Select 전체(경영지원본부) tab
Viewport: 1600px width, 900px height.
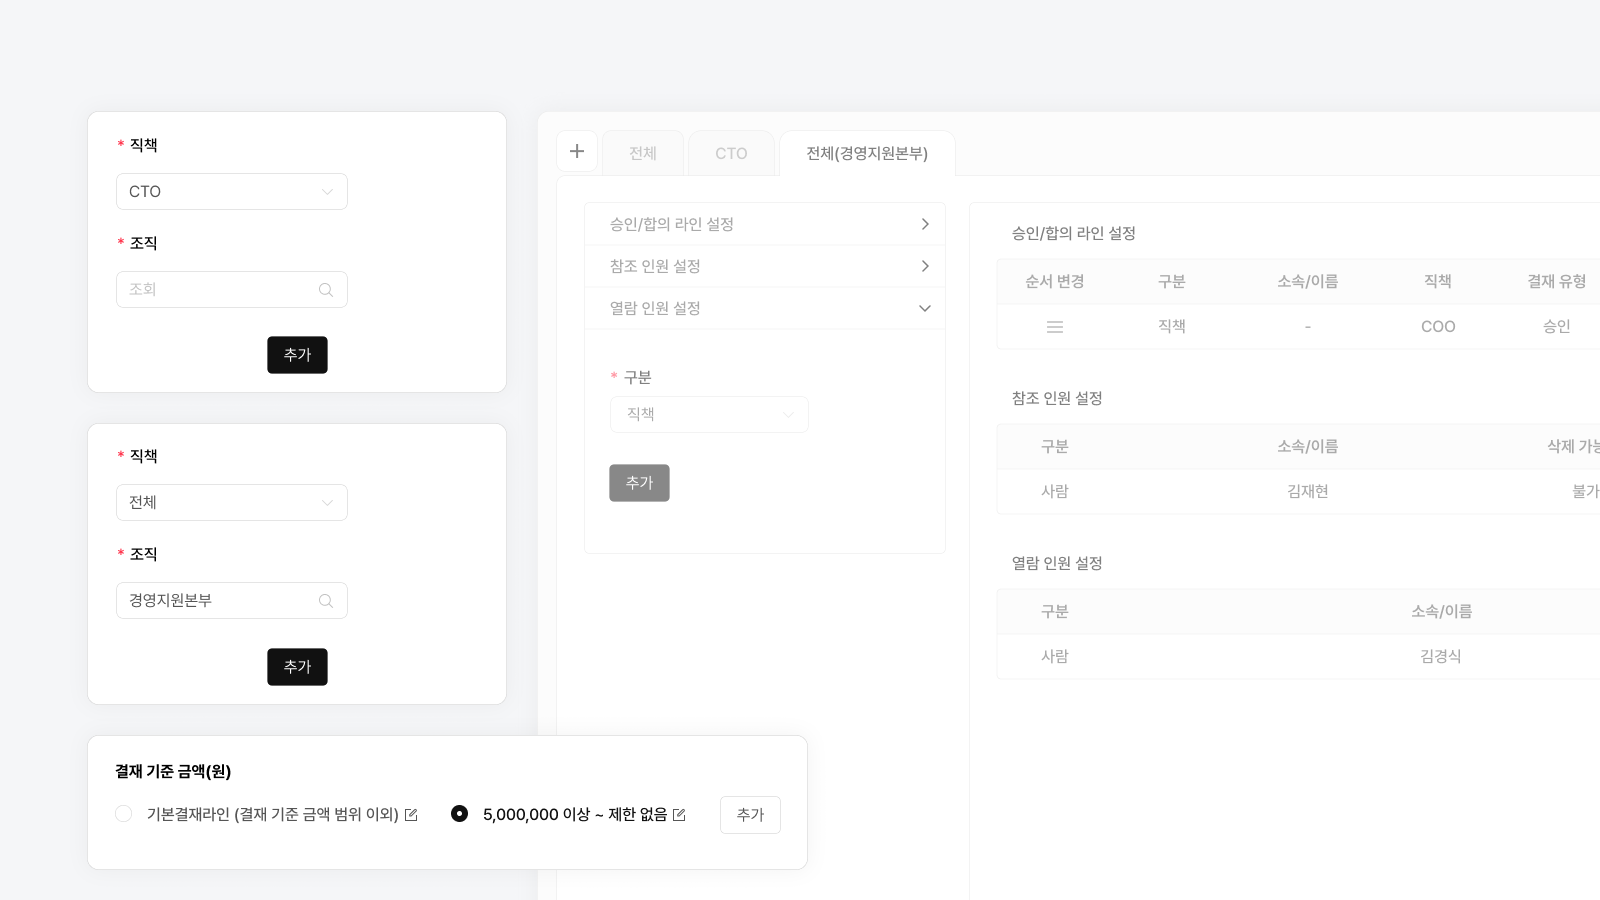pyautogui.click(x=867, y=153)
